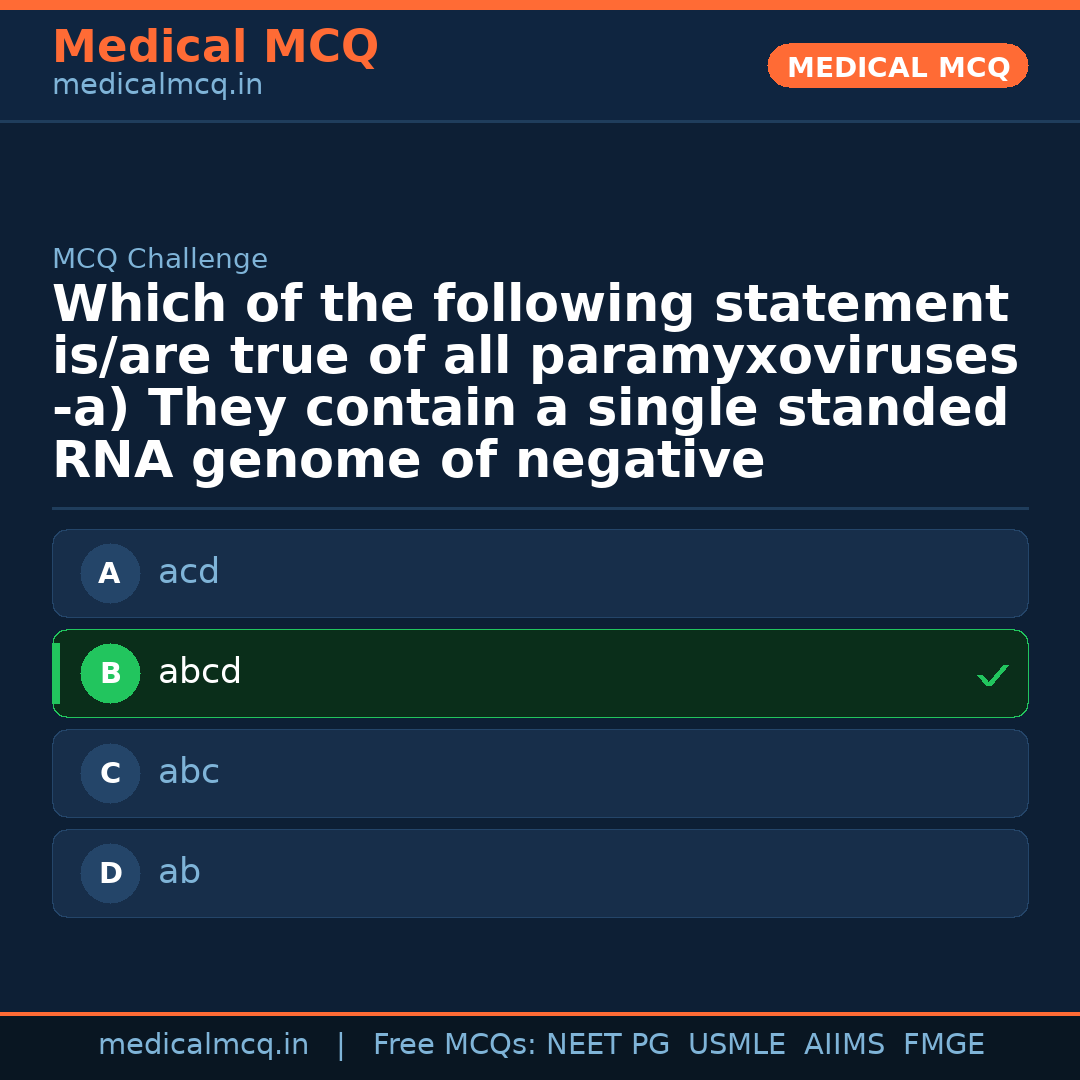
Task: Select answer option C labeled abc
Action: tap(540, 773)
